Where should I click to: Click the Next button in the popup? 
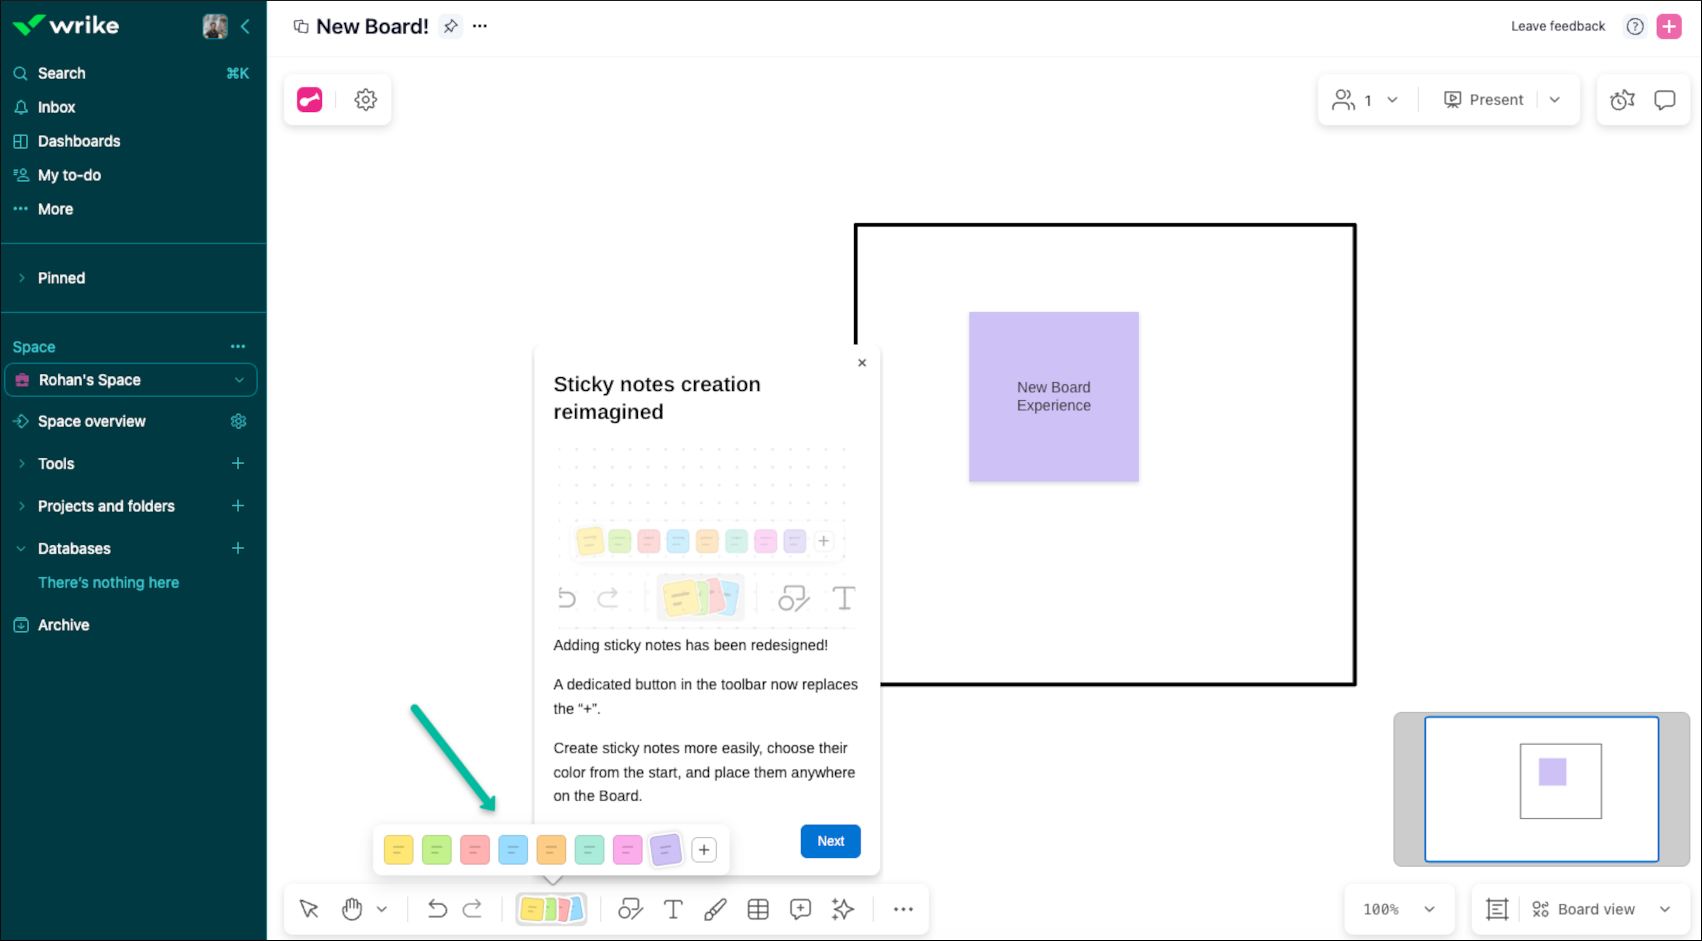(x=830, y=841)
